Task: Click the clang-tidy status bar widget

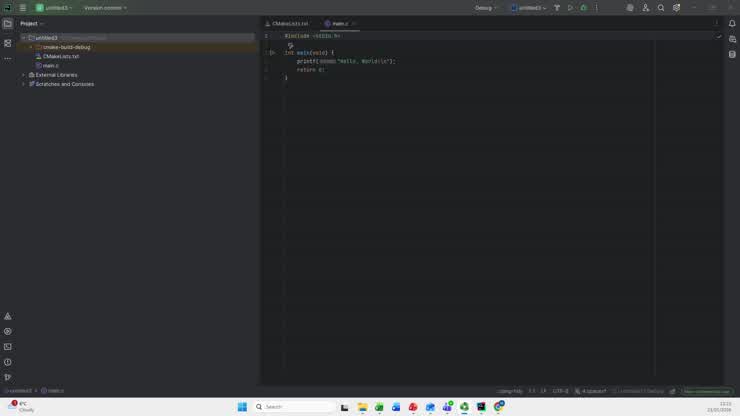Action: coord(510,391)
